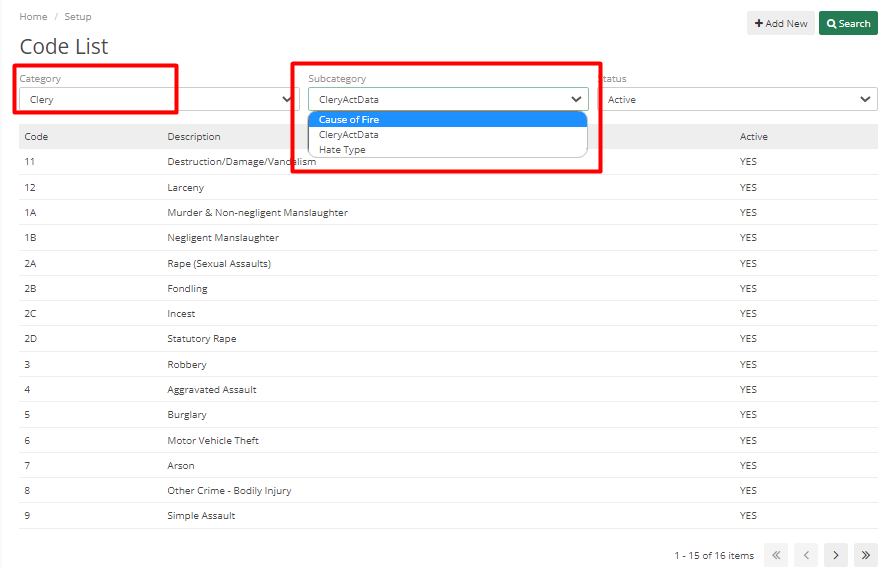Select the Fondling row
This screenshot has width=894, height=569.
pyautogui.click(x=448, y=288)
